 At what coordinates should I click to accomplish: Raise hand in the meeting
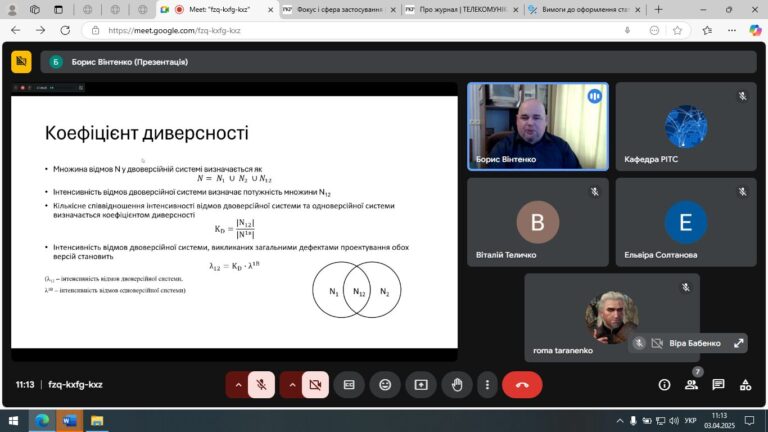pos(458,384)
